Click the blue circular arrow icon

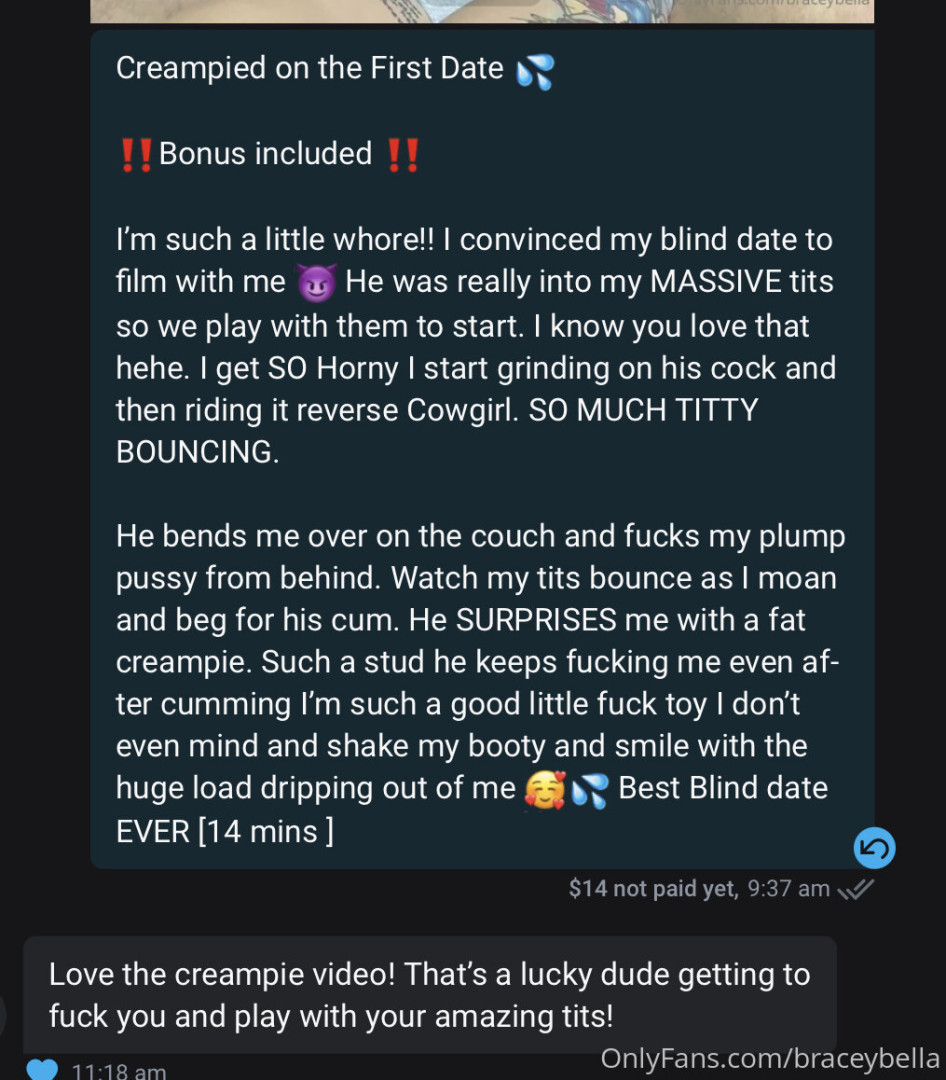pos(874,849)
